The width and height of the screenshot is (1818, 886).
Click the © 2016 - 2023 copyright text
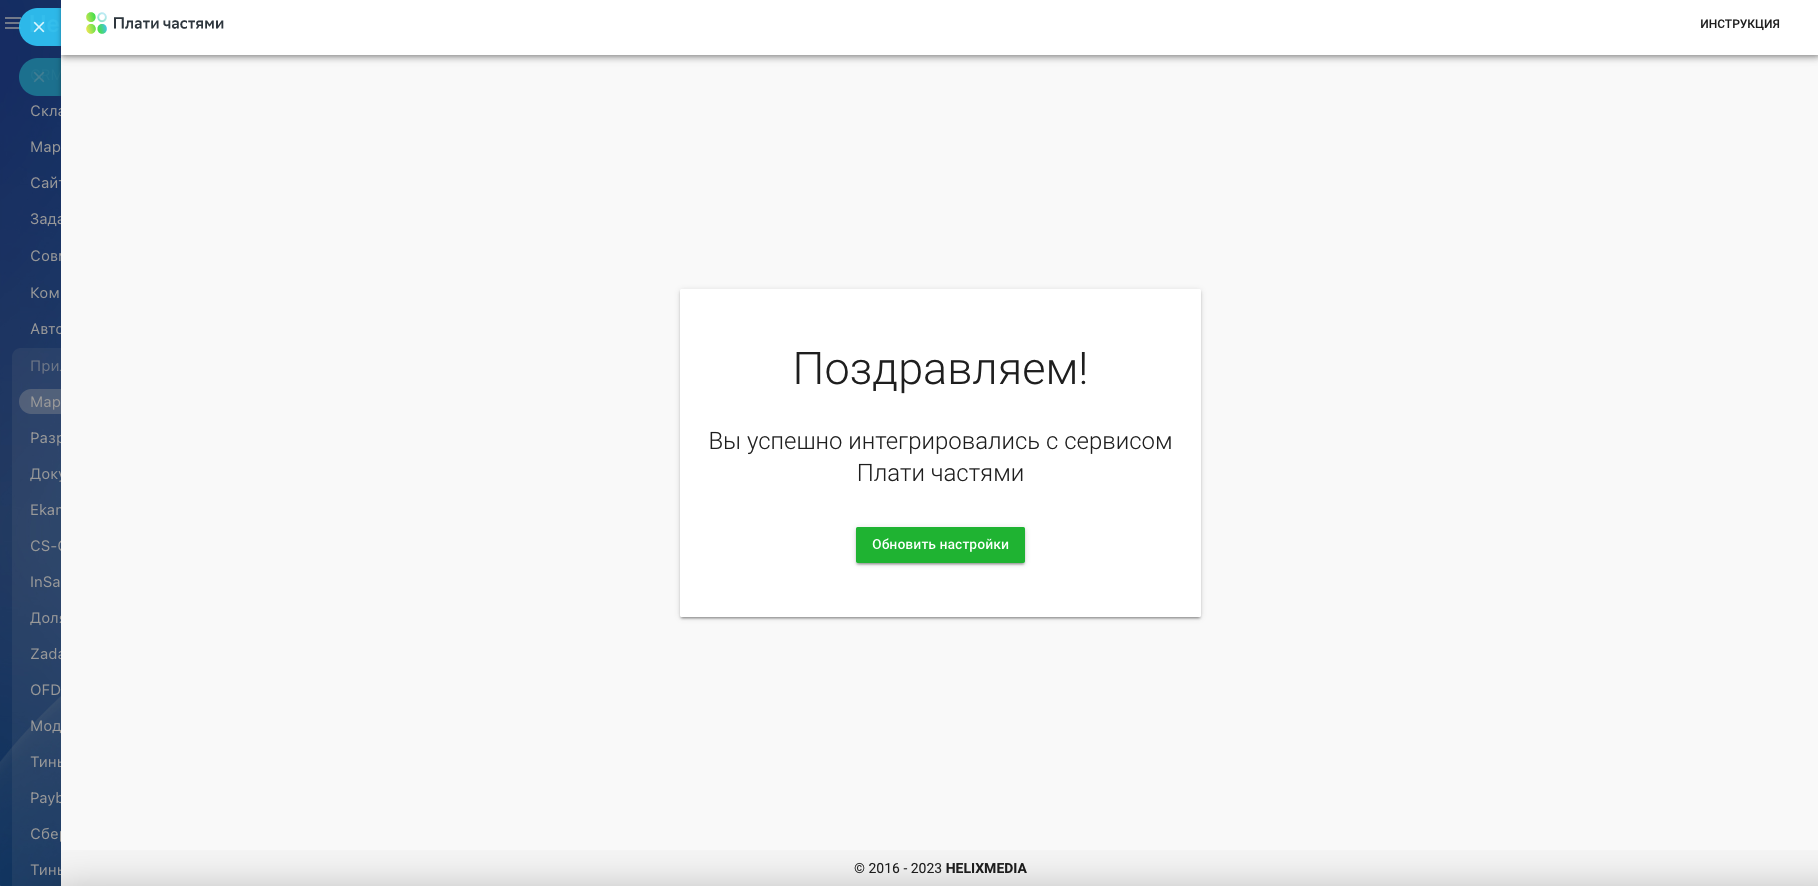point(898,868)
